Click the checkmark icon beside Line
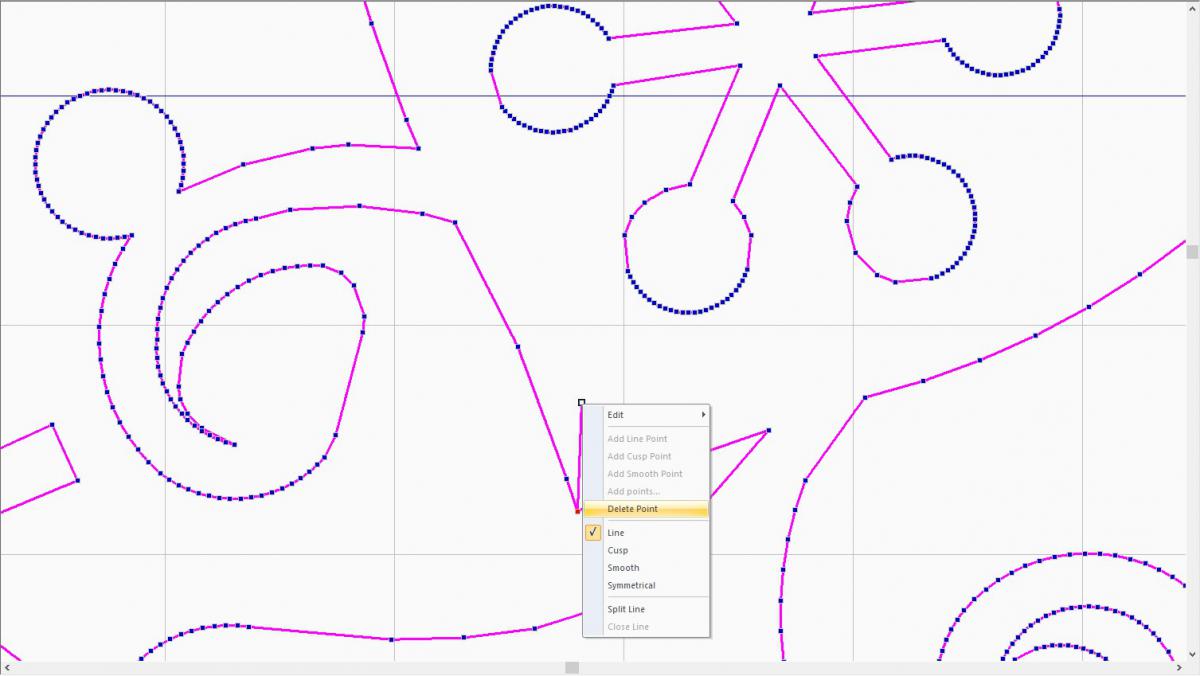Screen dimensions: 1200x676 tap(593, 533)
